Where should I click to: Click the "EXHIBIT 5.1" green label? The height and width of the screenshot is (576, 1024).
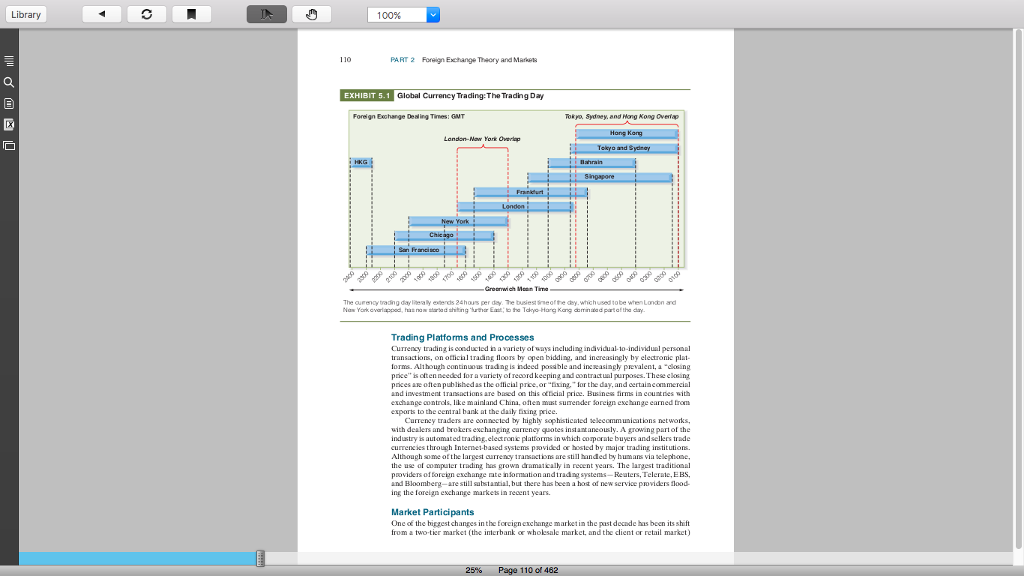tap(366, 95)
